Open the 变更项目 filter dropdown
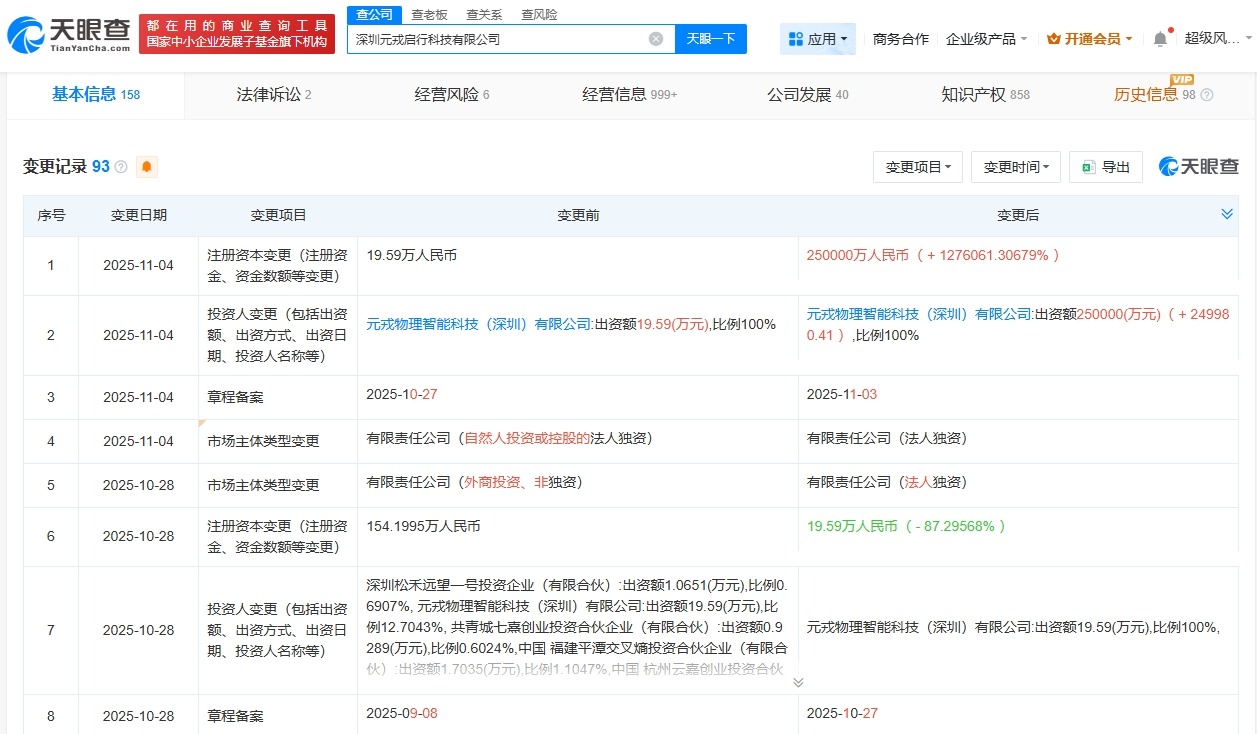The image size is (1257, 734). 918,167
